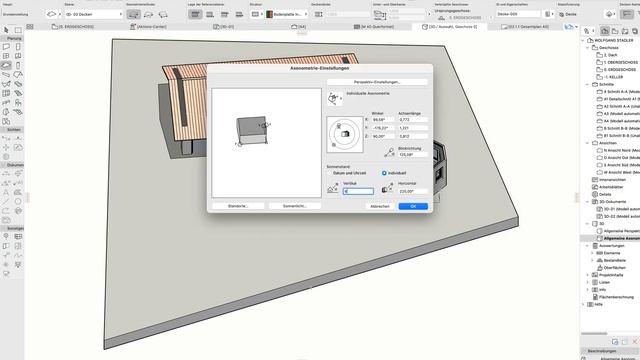Click the Deckenkanten icon in the info box

coord(319,14)
